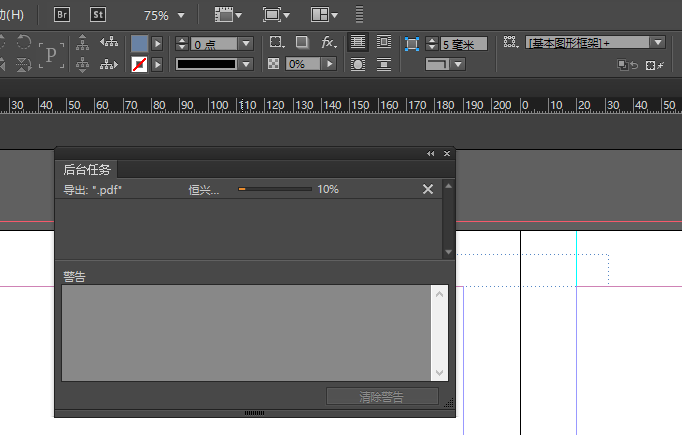Click the 恒兴... document name text
The image size is (682, 435).
pyautogui.click(x=204, y=190)
